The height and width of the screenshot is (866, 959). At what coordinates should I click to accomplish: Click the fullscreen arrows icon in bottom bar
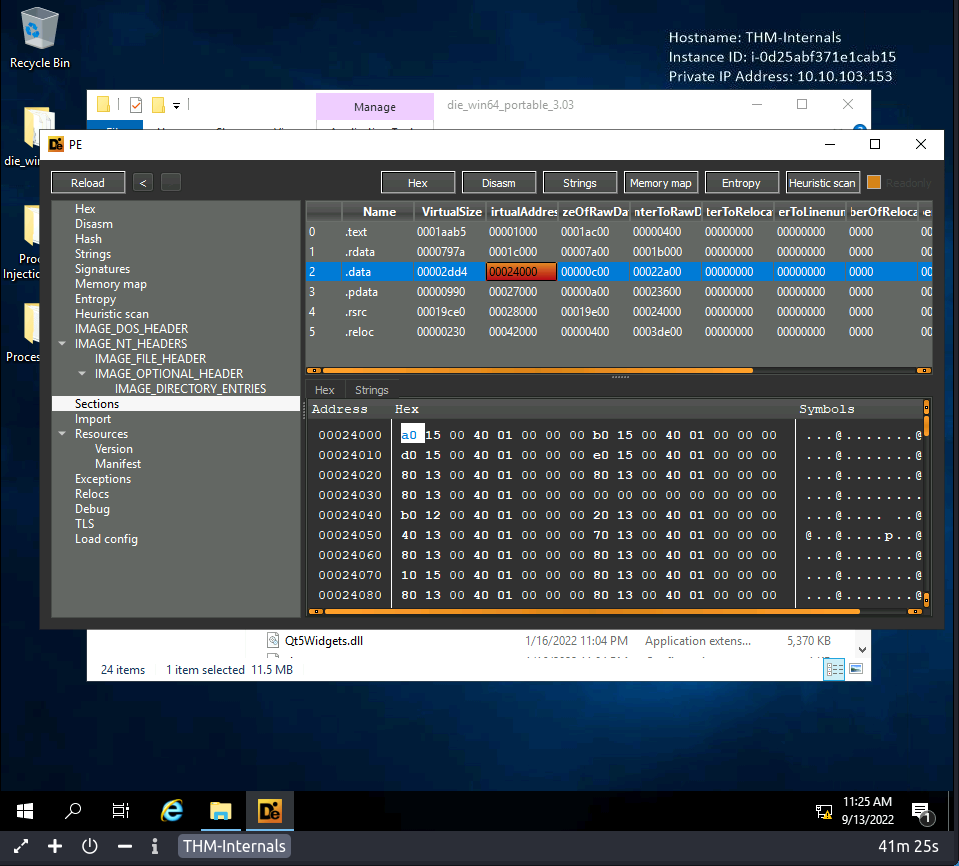(21, 846)
